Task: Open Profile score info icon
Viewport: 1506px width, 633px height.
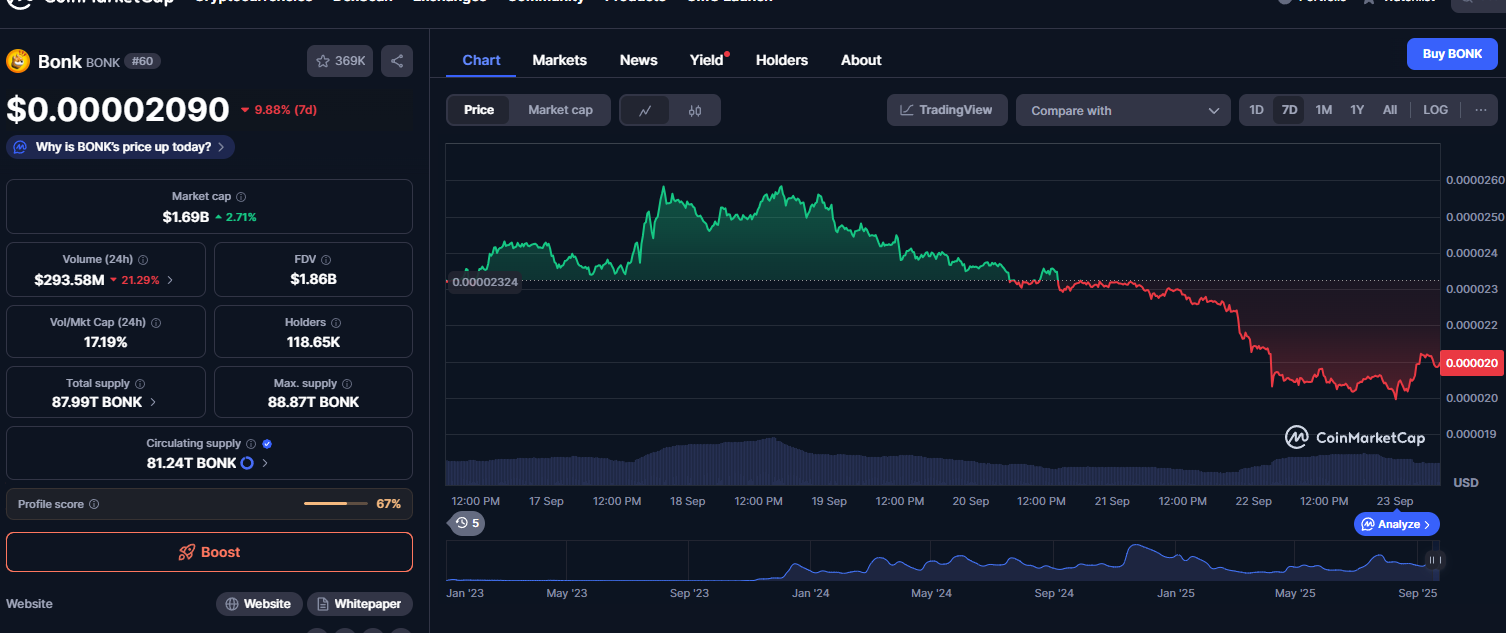Action: pyautogui.click(x=94, y=504)
